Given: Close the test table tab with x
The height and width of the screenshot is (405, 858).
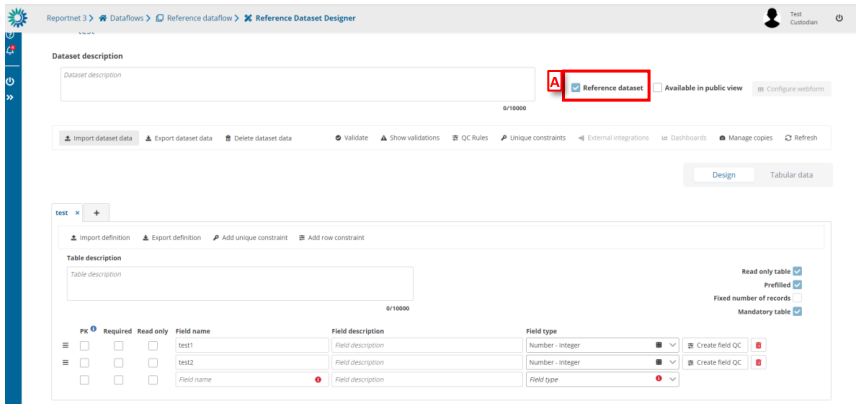Looking at the screenshot, I should (x=75, y=213).
